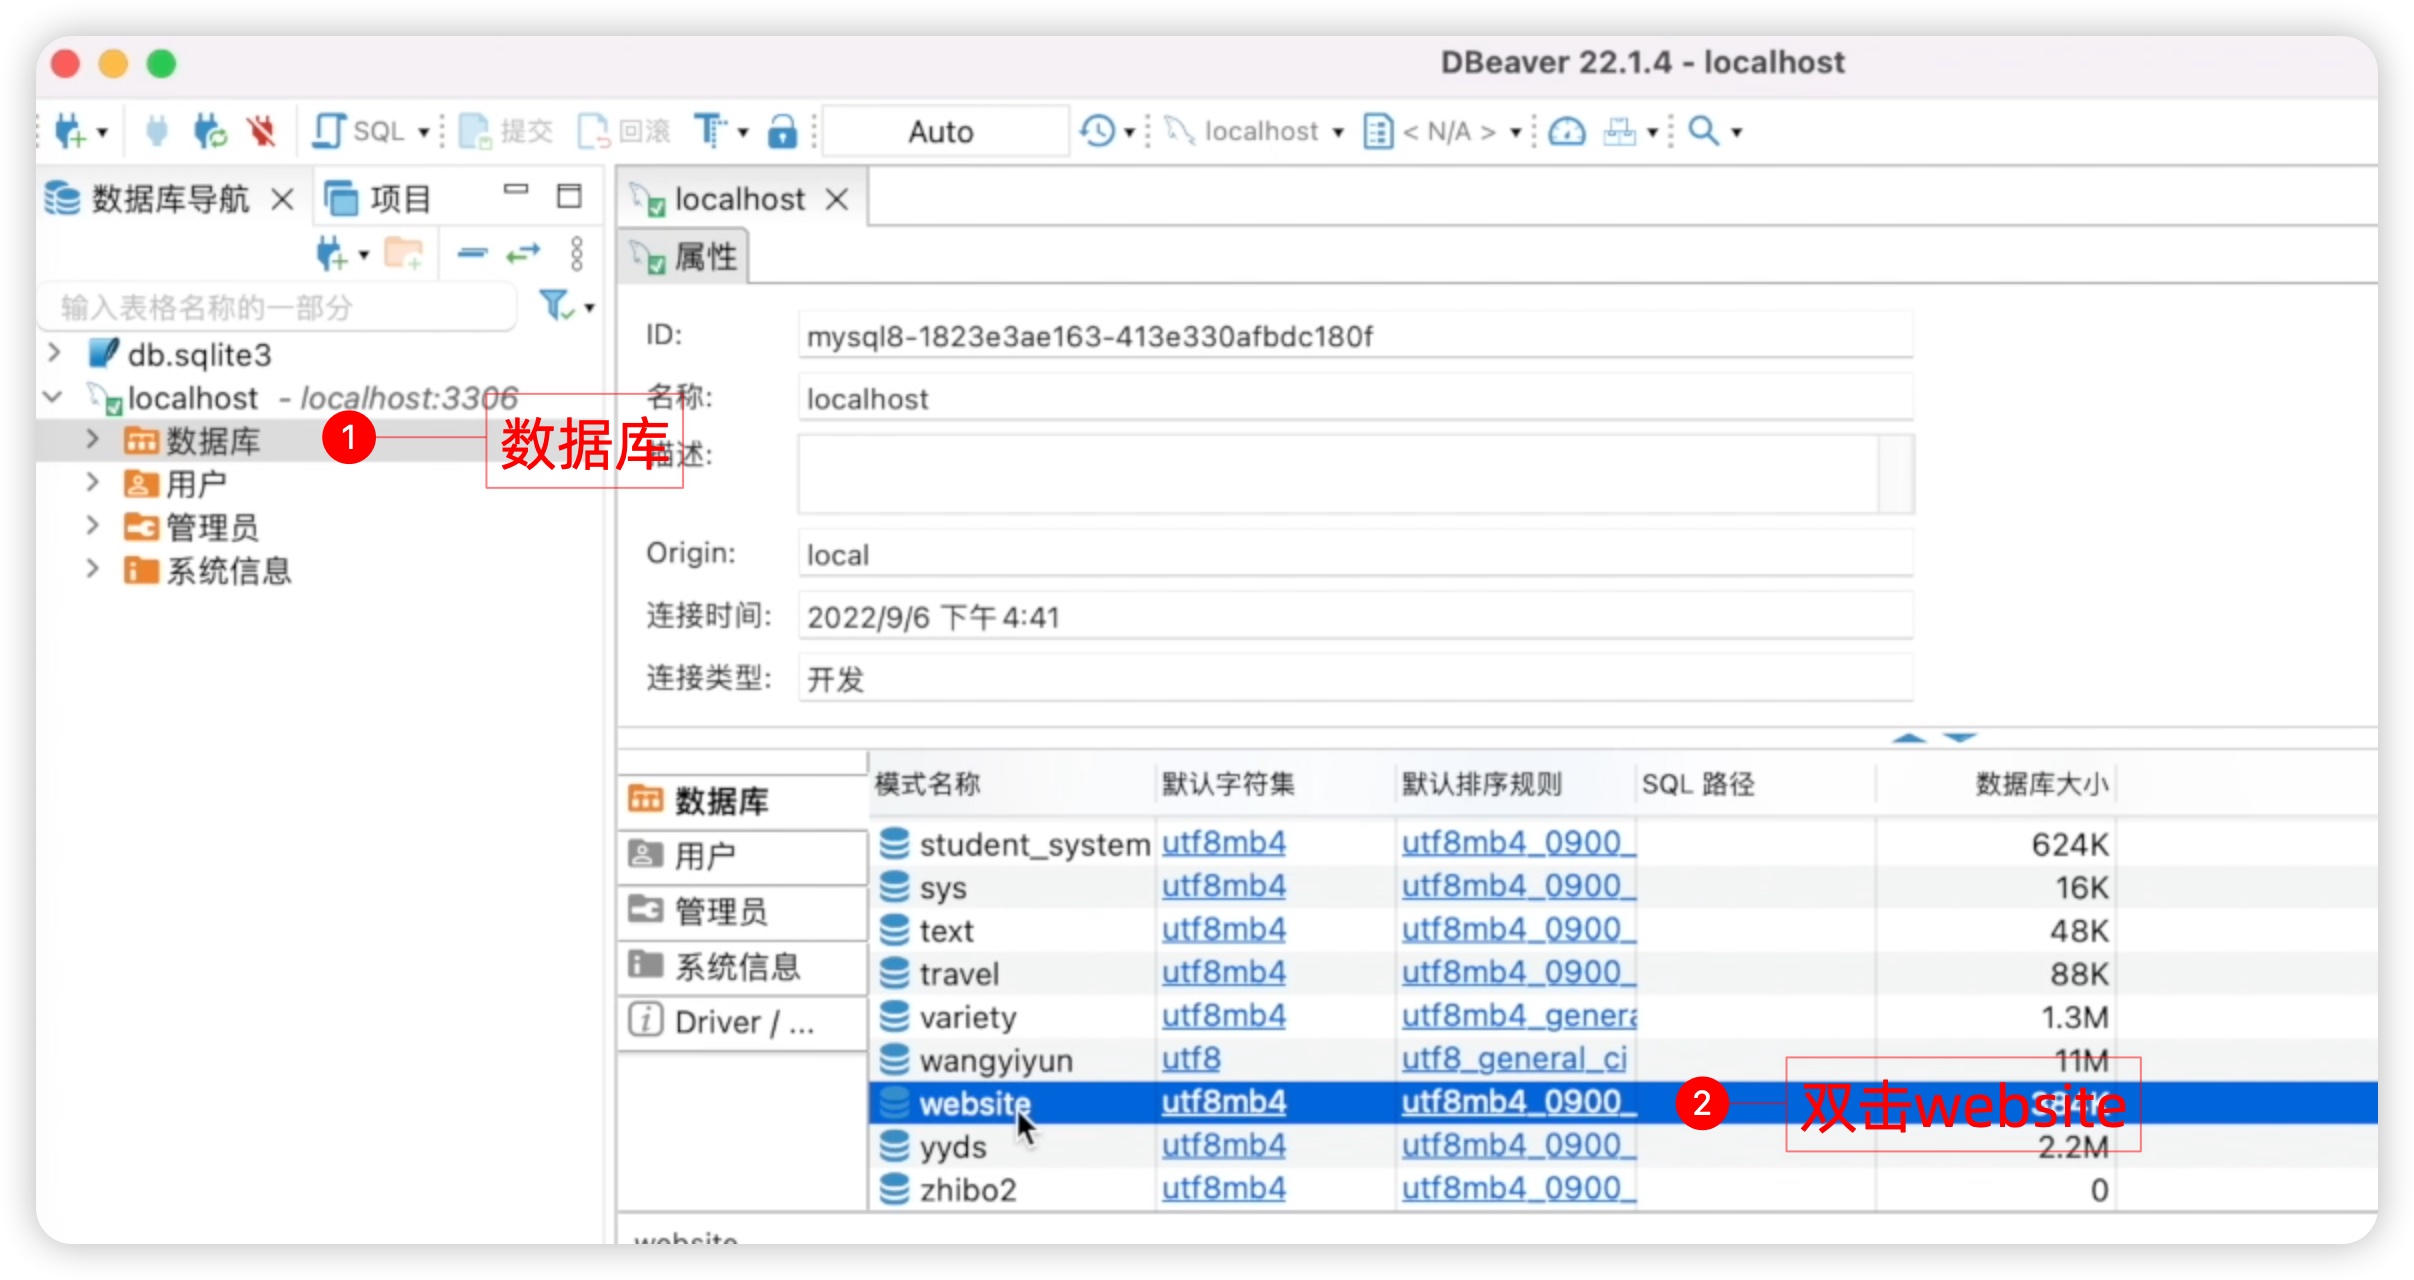This screenshot has width=2414, height=1280.
Task: Select db.sqlite3 in the navigator tree
Action: click(199, 355)
